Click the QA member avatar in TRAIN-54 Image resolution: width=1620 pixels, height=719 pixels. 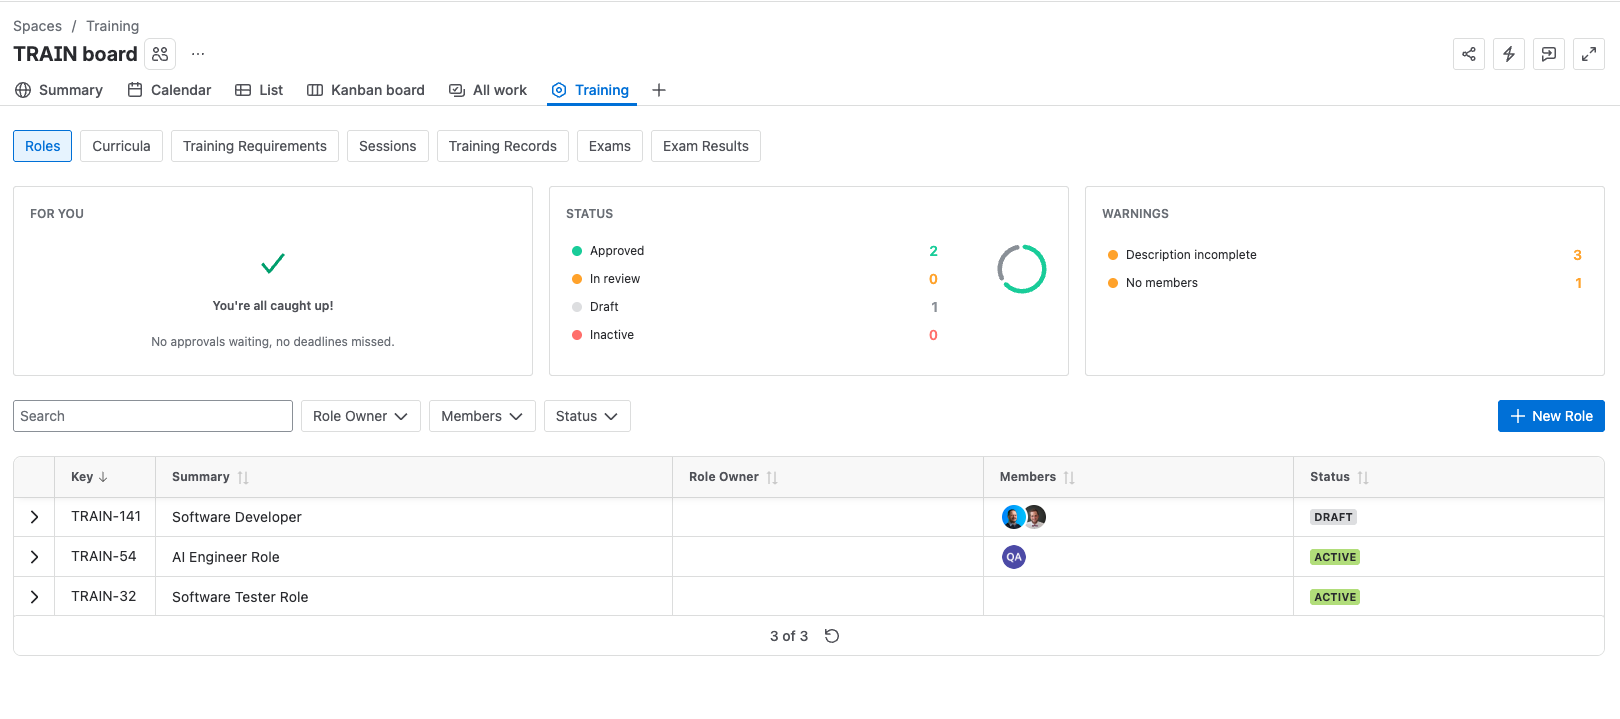[x=1014, y=557]
